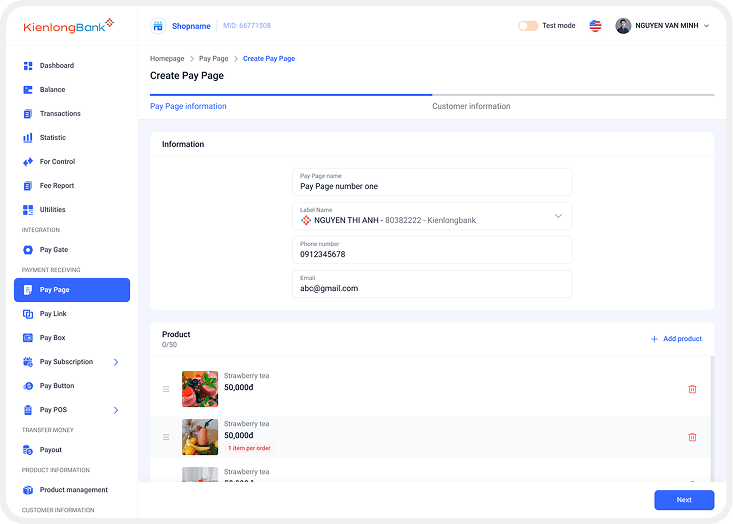
Task: Click the For Control arrows icon
Action: 28,162
